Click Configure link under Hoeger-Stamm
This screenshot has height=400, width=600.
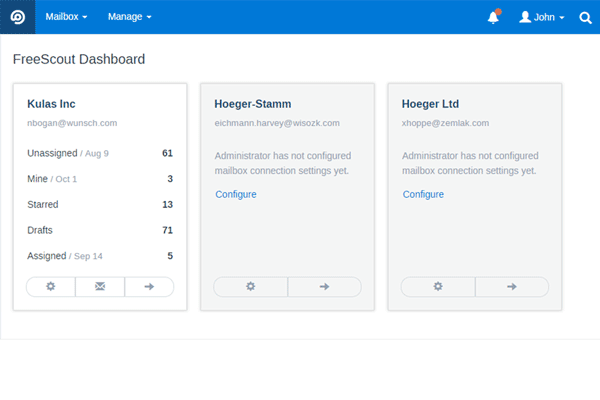236,194
